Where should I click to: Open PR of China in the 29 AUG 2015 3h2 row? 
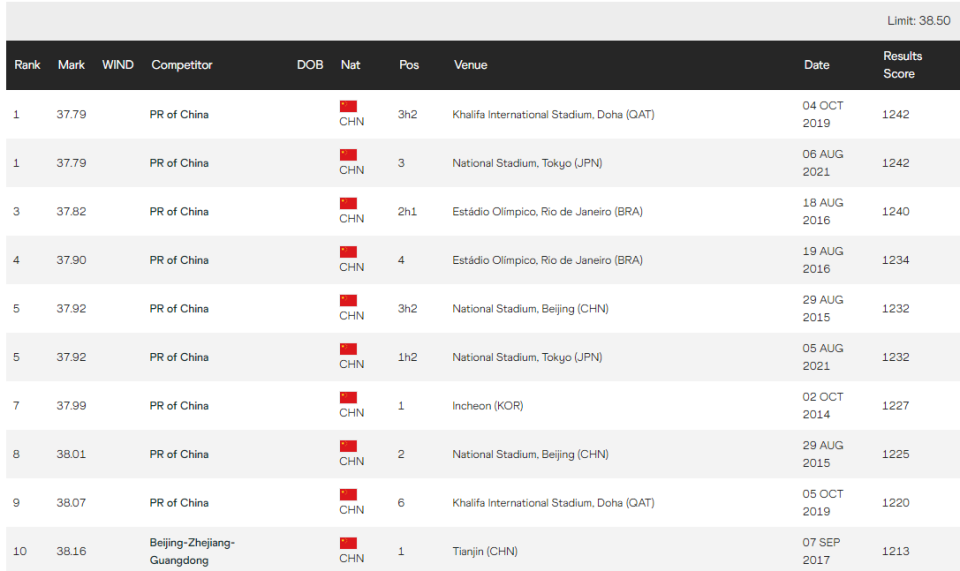coord(179,308)
